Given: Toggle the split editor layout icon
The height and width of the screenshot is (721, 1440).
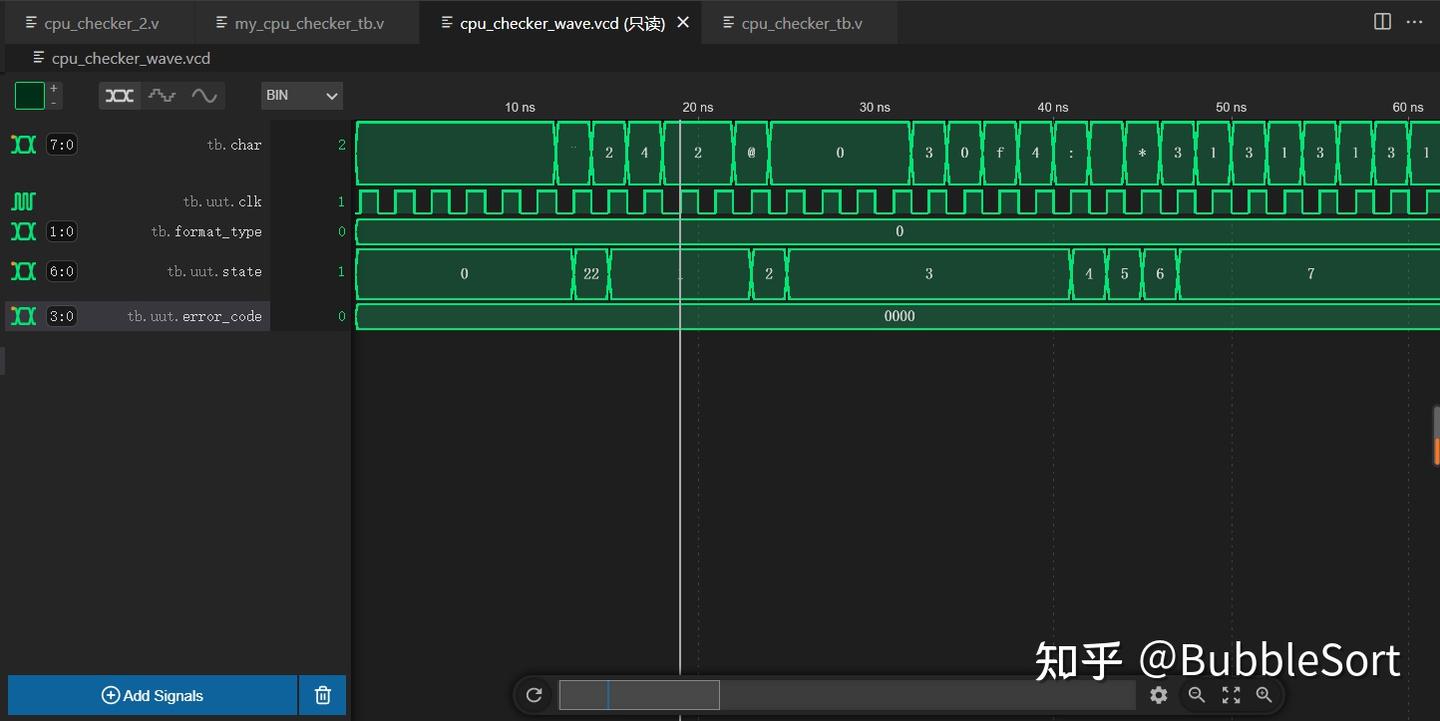Looking at the screenshot, I should (x=1382, y=21).
